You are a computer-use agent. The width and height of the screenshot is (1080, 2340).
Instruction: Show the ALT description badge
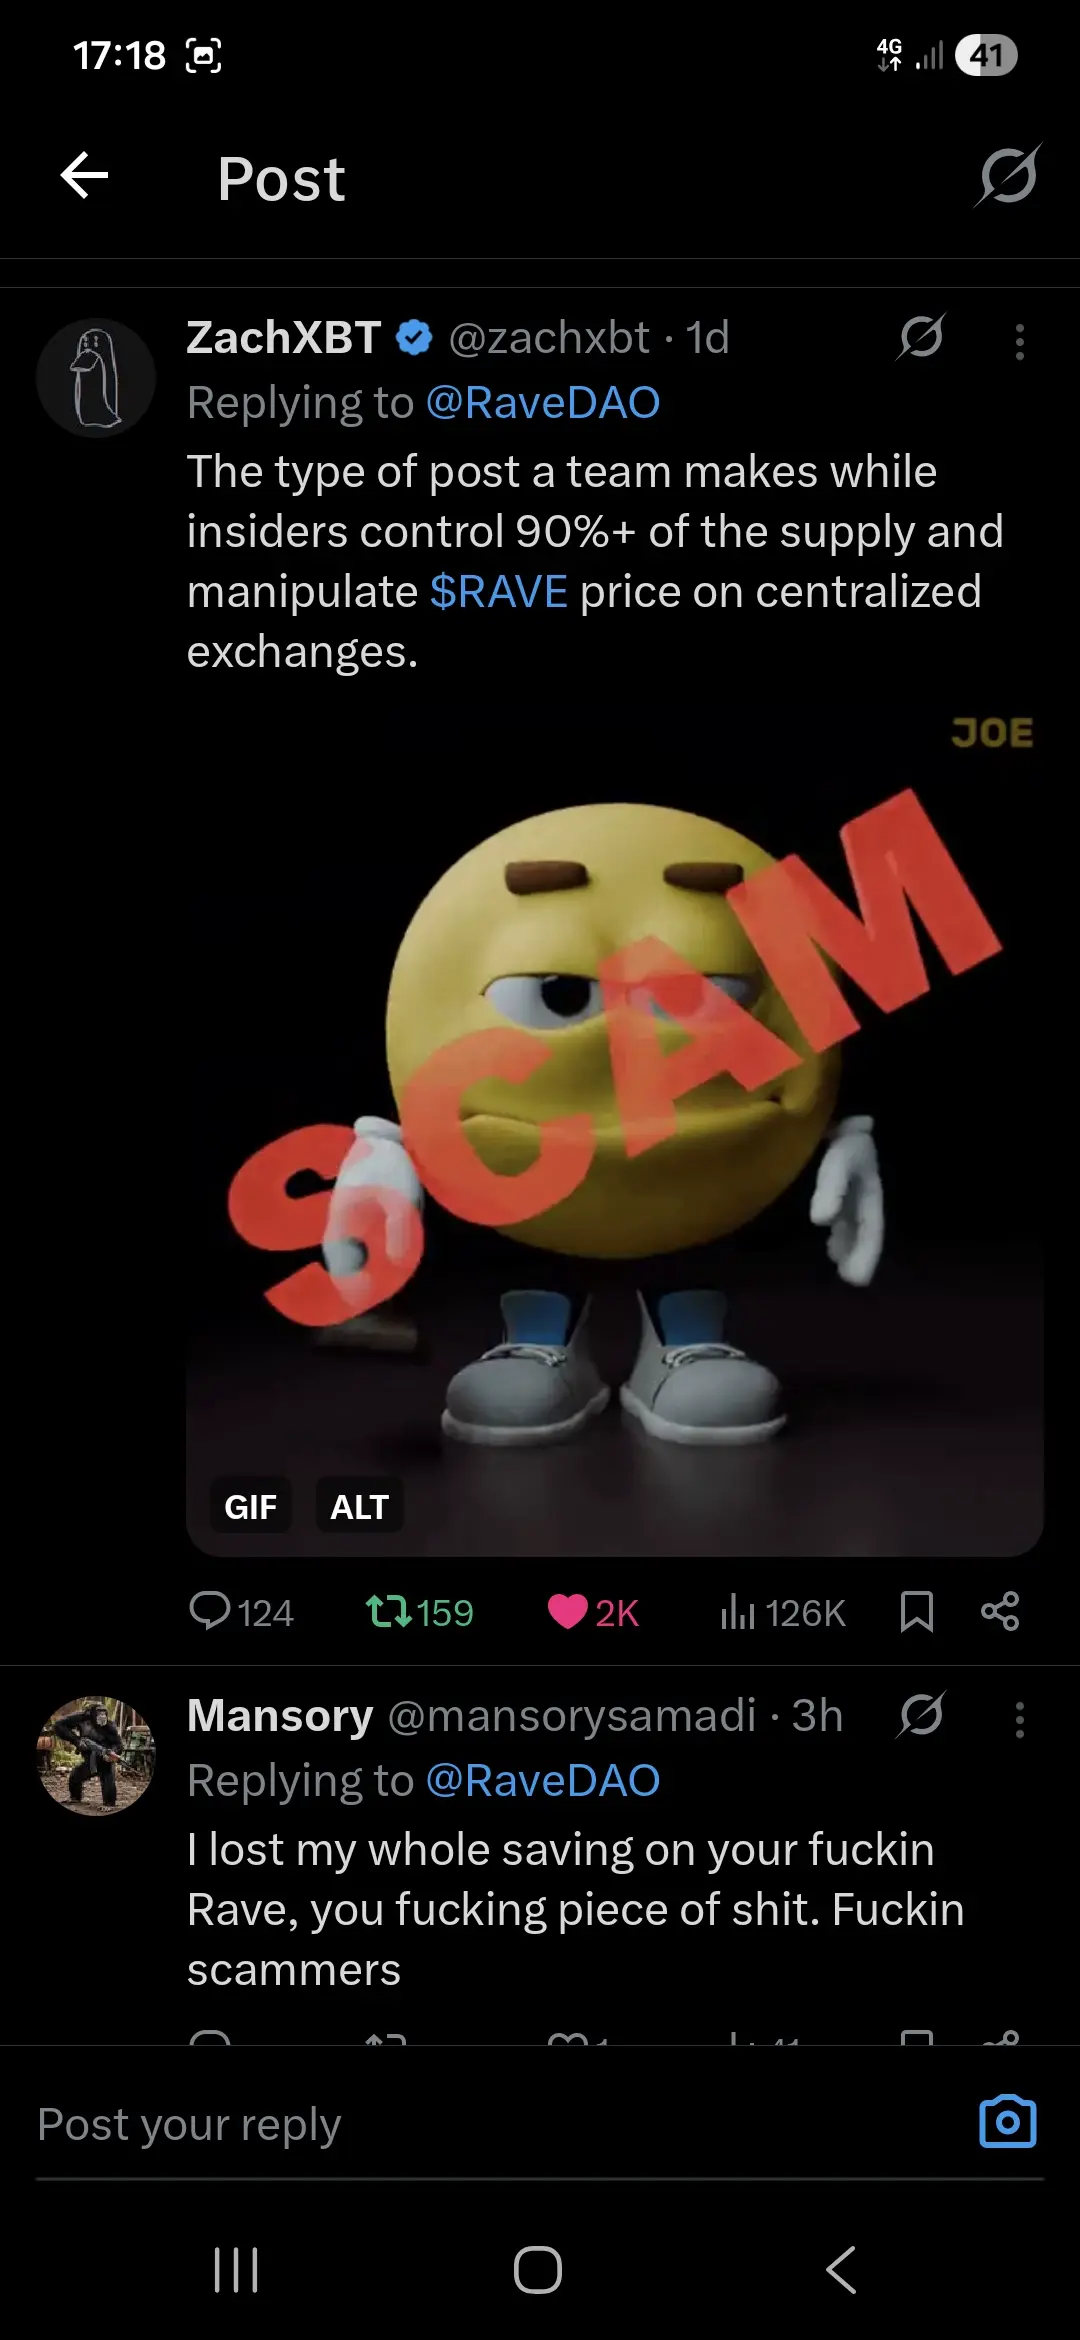[360, 1506]
